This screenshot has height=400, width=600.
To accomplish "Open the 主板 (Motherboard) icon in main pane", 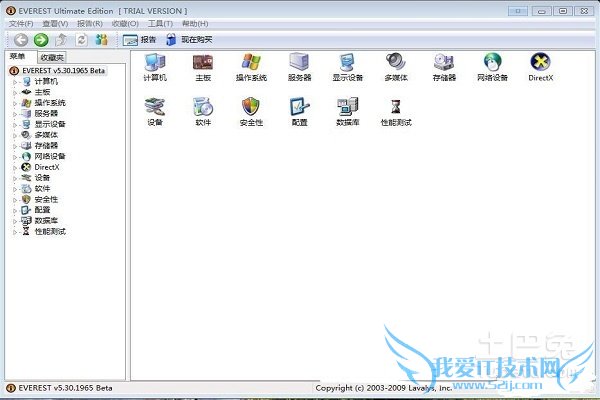I will click(203, 67).
